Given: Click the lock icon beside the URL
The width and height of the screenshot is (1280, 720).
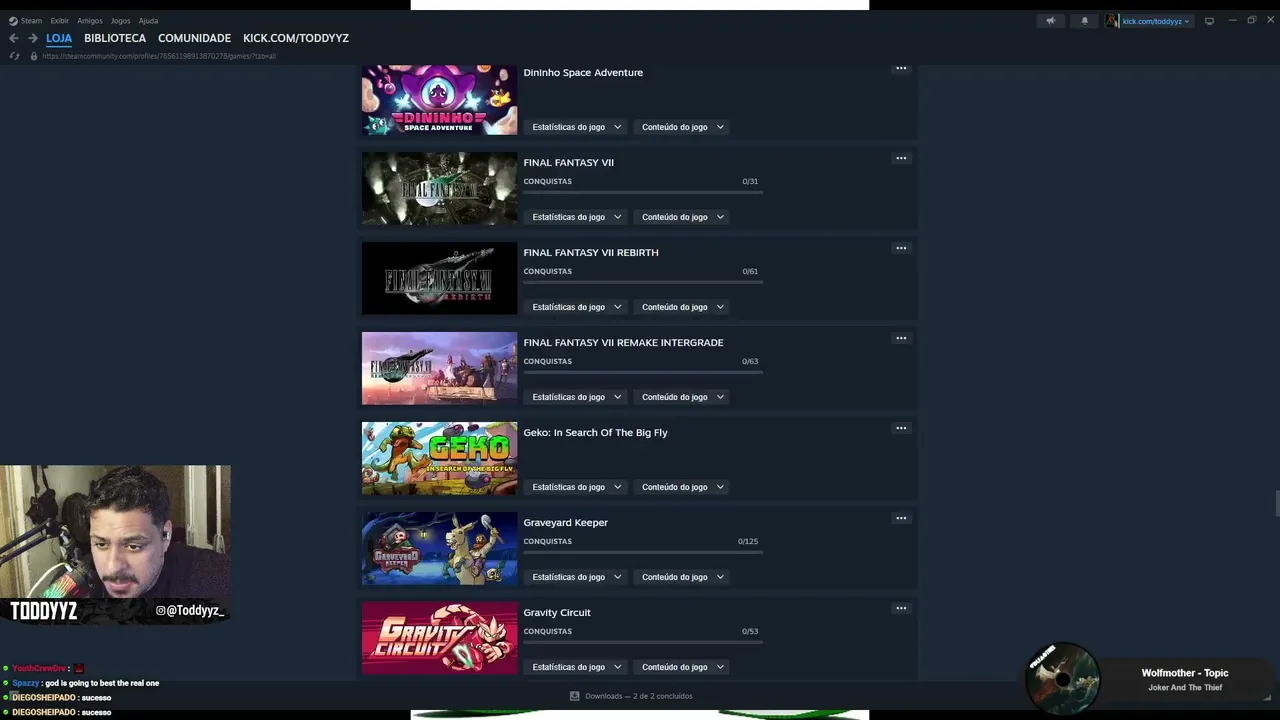Looking at the screenshot, I should coord(34,56).
